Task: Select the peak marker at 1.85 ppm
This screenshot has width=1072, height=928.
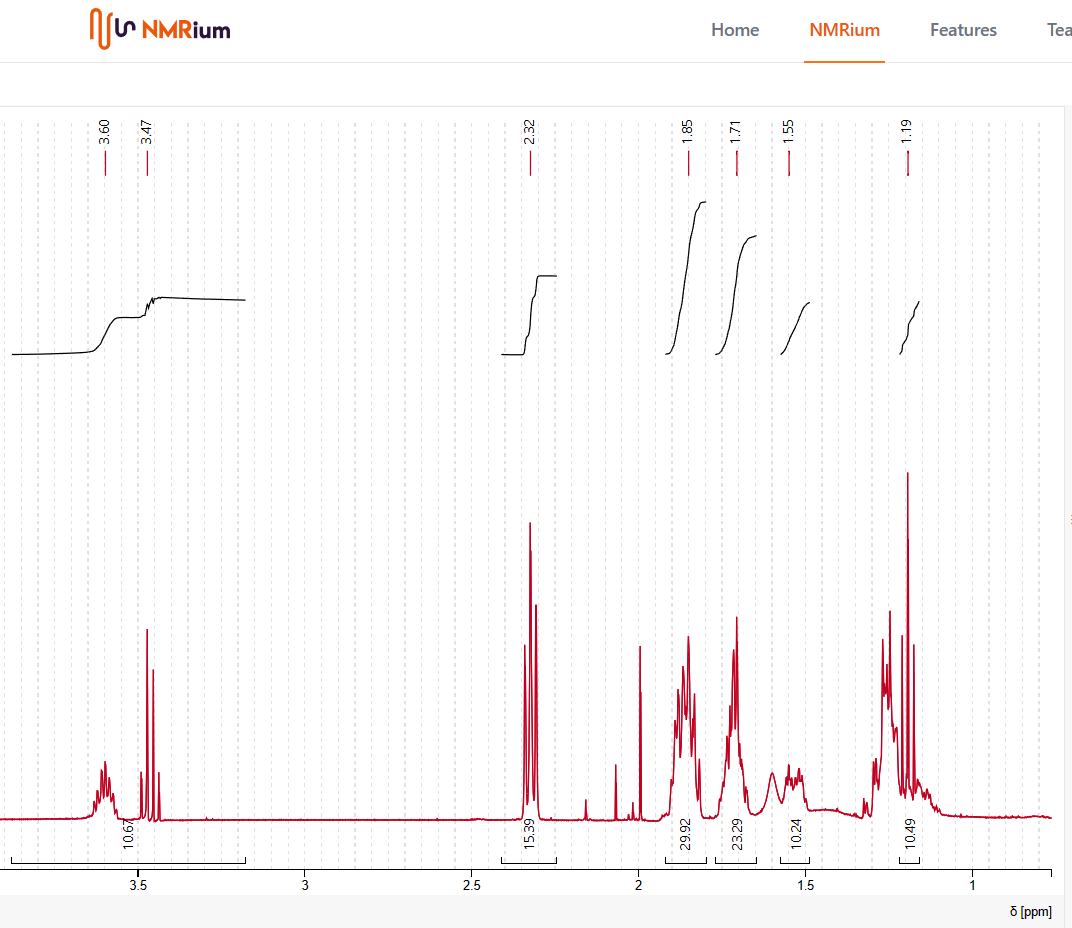Action: (688, 165)
